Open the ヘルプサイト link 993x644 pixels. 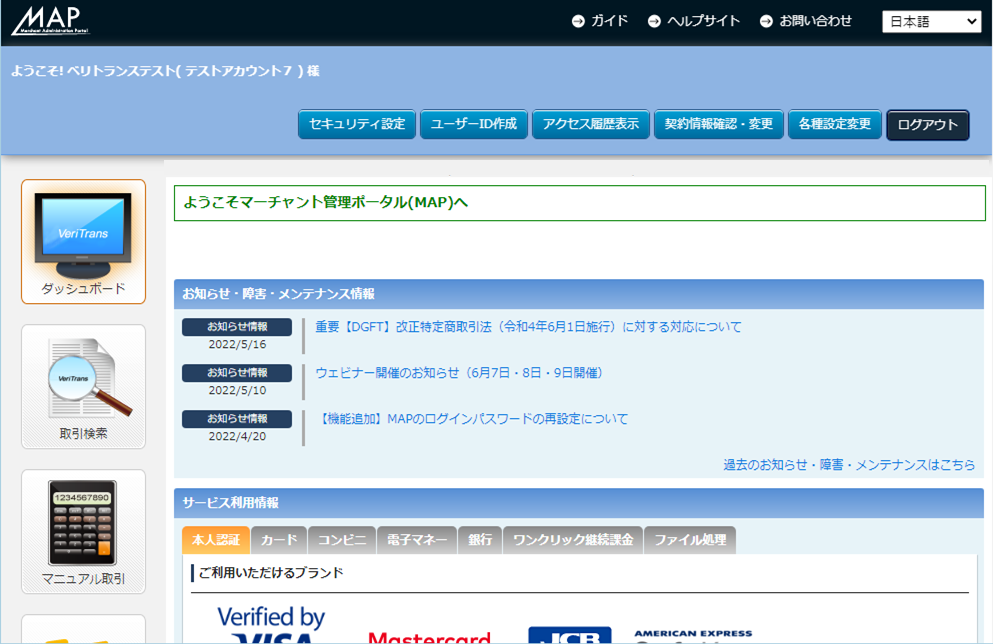pos(703,19)
